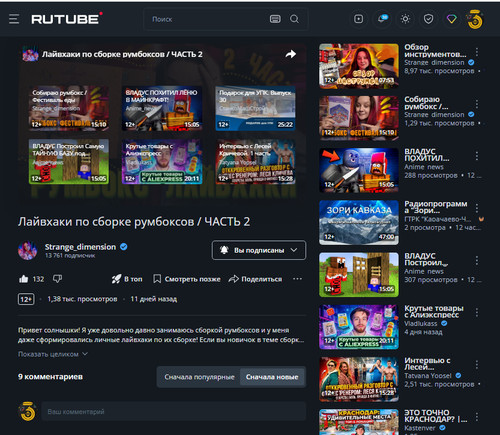Open Strange_dimension channel avatar

pos(27,250)
